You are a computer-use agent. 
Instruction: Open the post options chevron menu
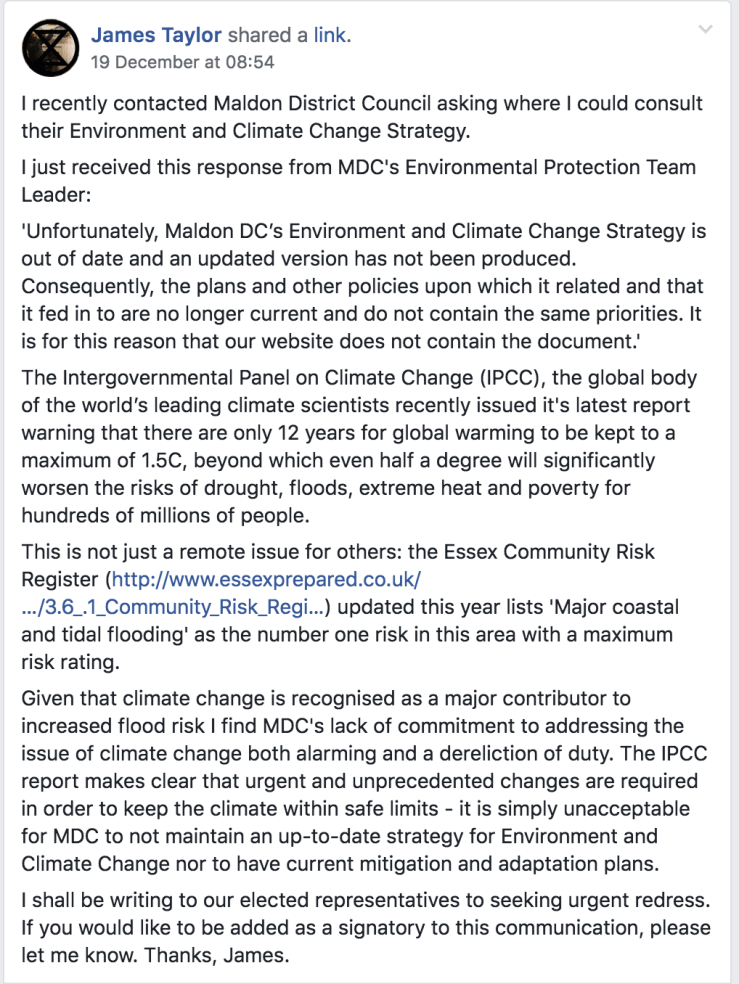(x=706, y=31)
